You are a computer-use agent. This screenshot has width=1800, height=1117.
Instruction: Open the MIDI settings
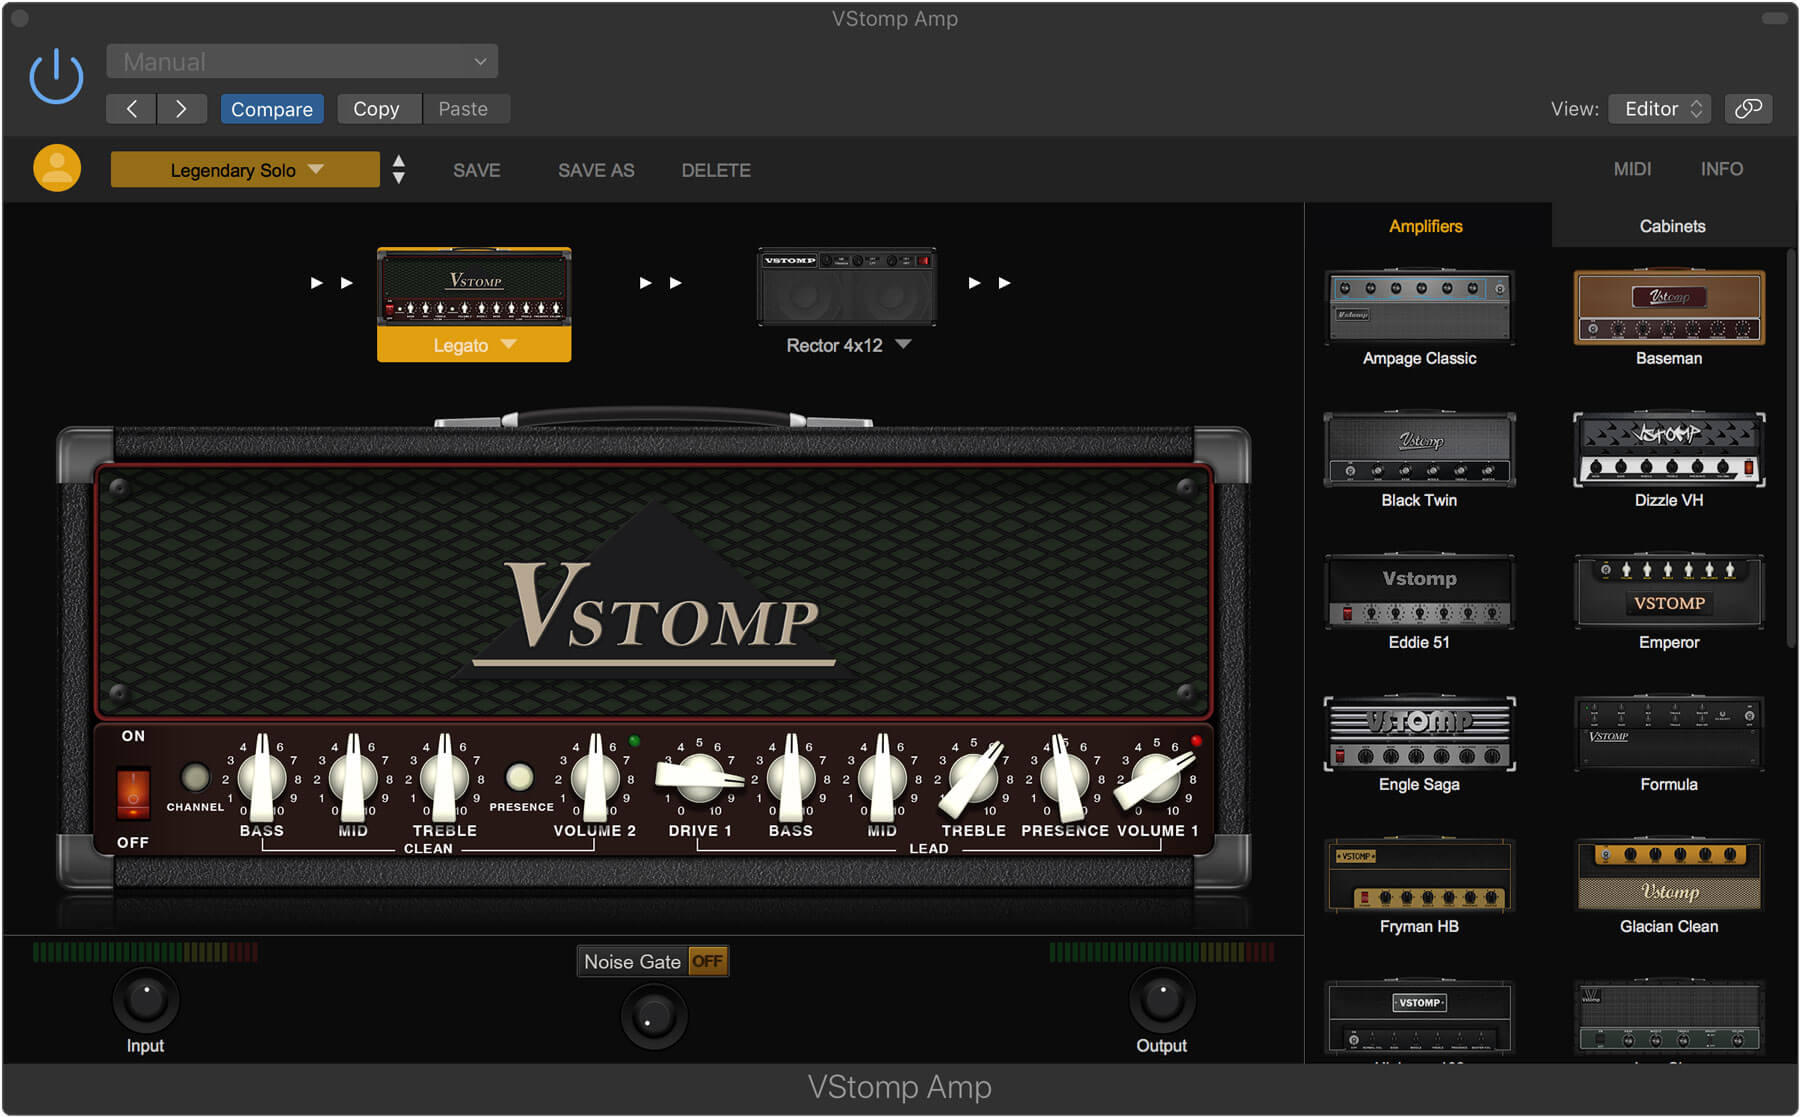tap(1632, 169)
